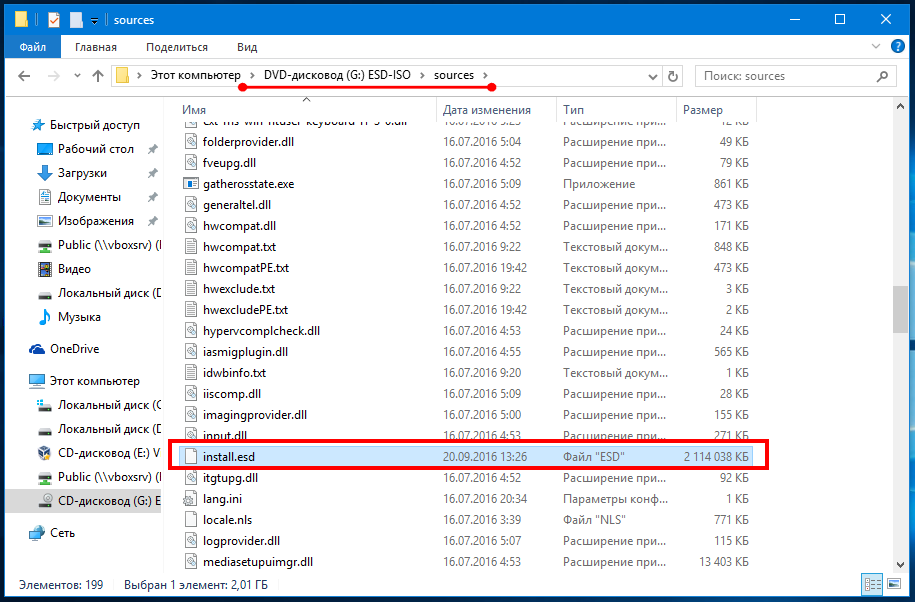The image size is (915, 602).
Task: Refresh the current folder view
Action: (x=673, y=76)
